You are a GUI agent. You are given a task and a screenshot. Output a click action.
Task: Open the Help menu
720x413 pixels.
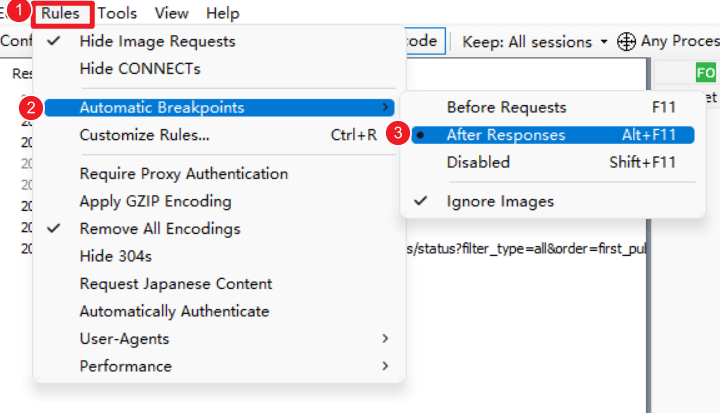tap(222, 14)
